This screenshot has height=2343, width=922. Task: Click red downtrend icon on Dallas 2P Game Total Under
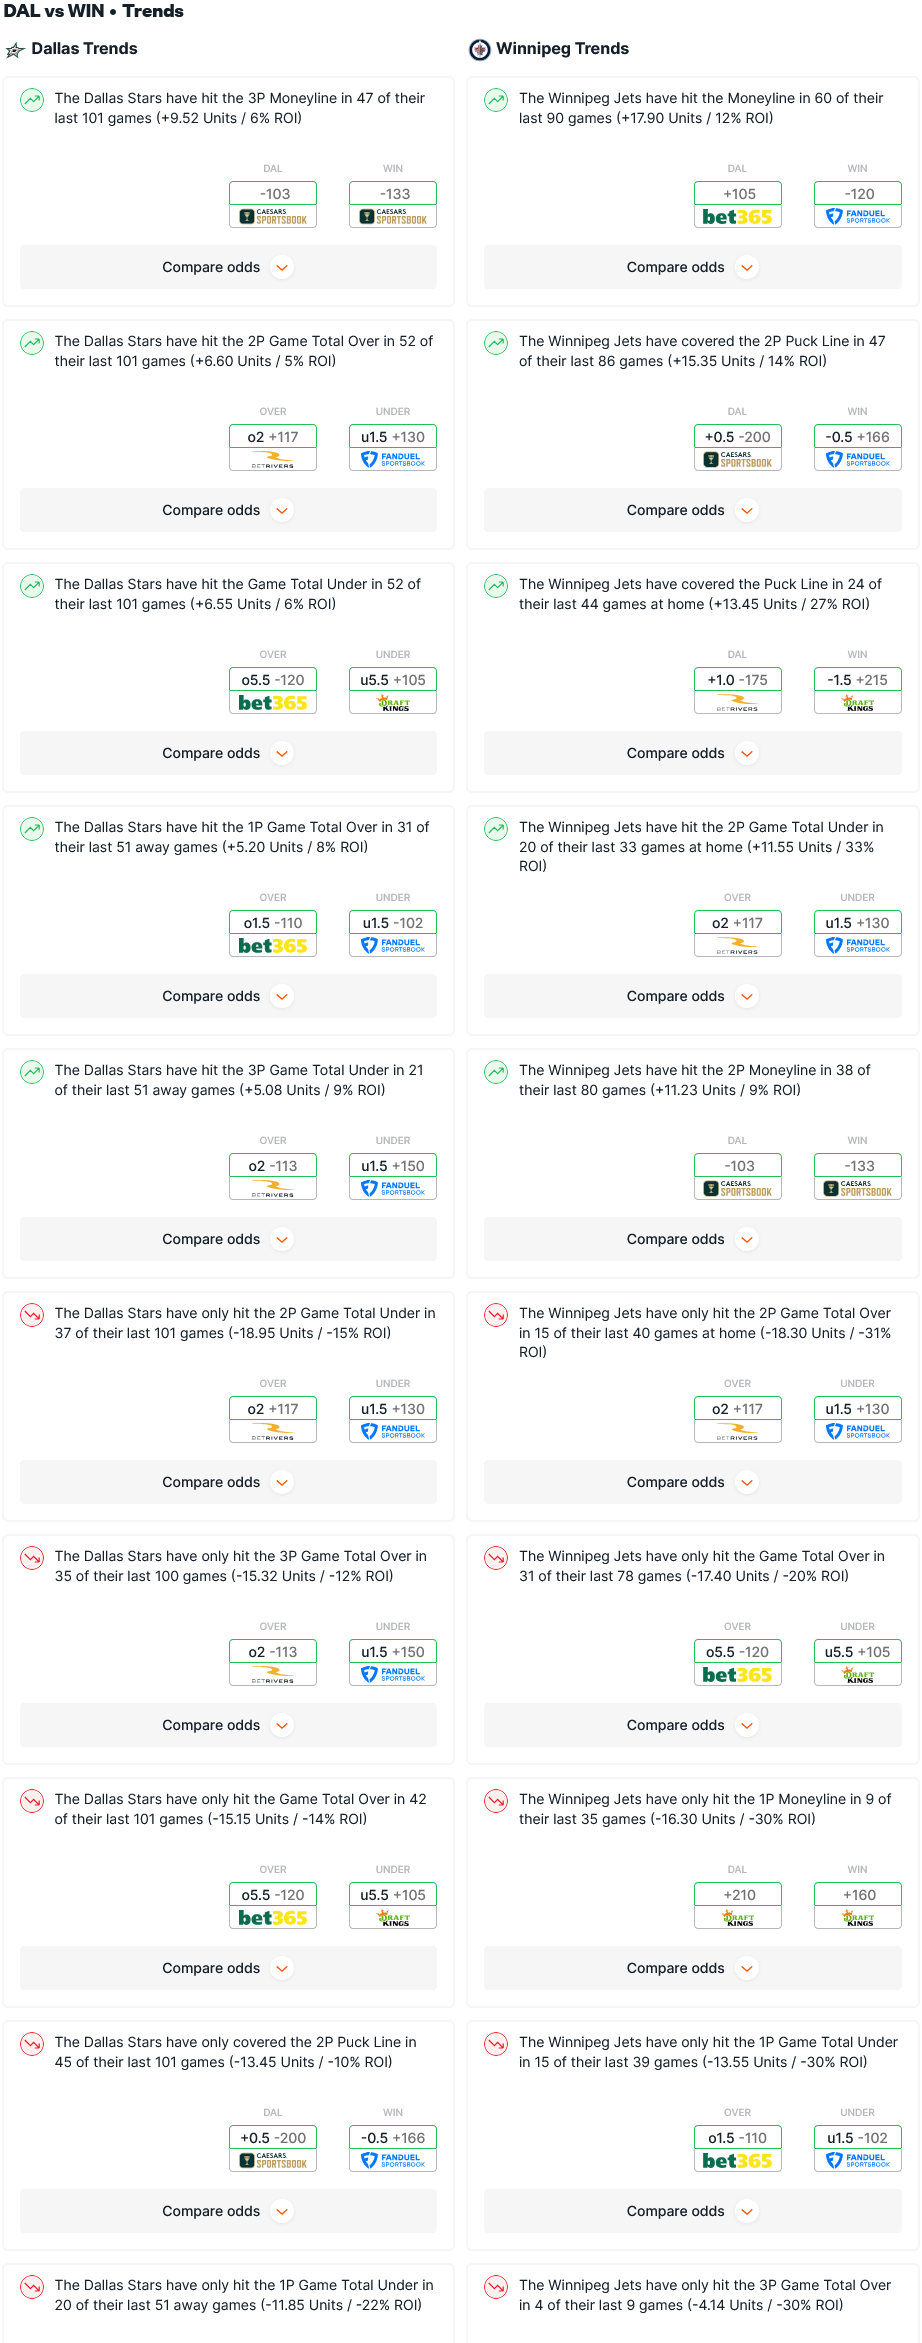point(33,1315)
